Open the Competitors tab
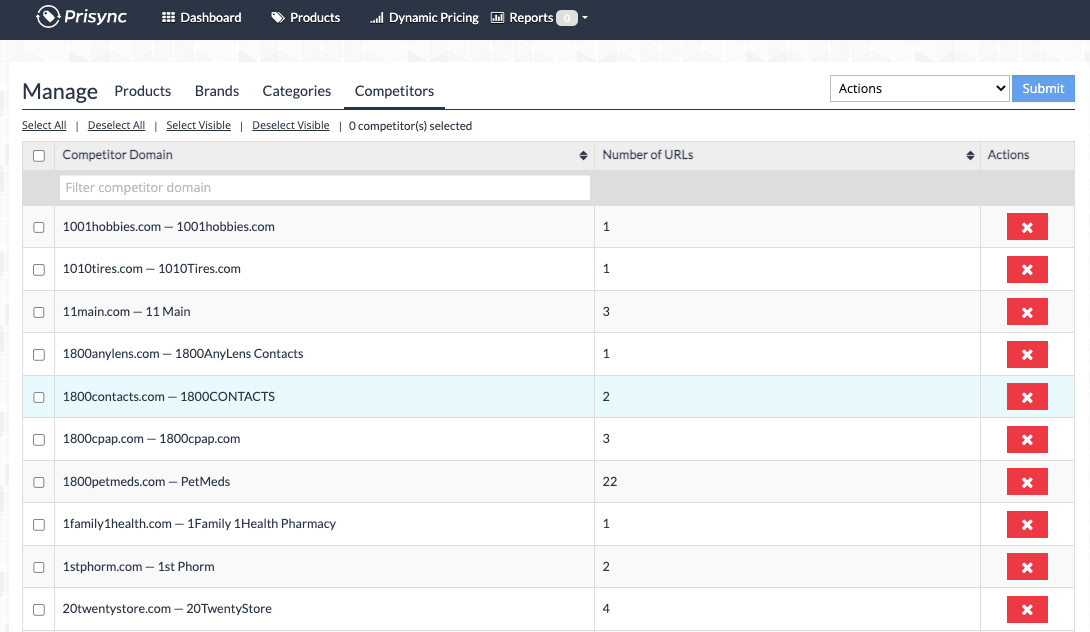Screen dimensions: 1090x632 pyautogui.click(x=394, y=91)
